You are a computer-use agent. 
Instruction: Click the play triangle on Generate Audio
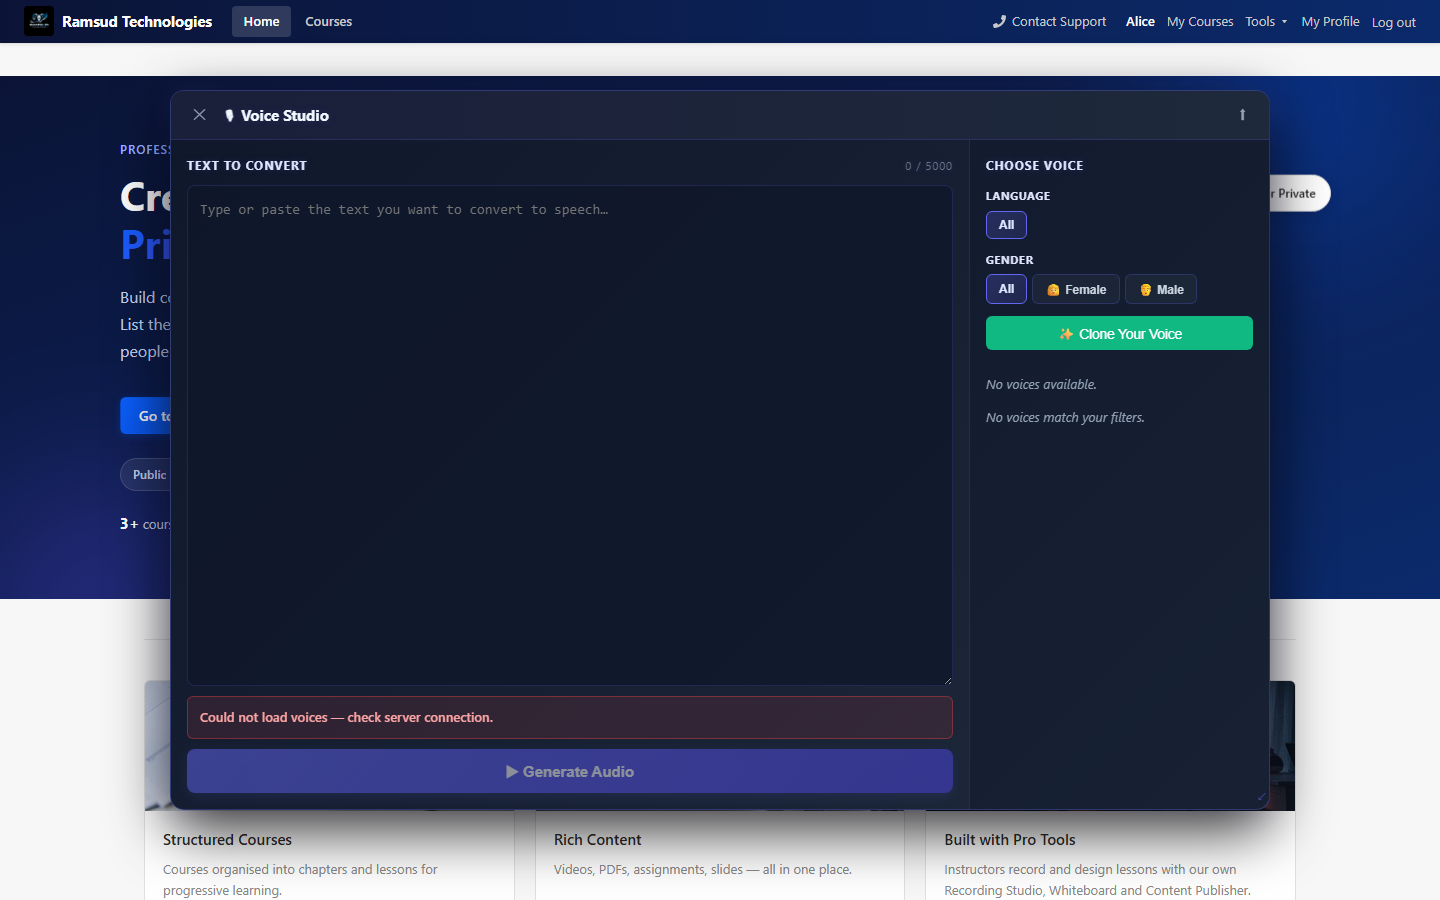coord(512,772)
